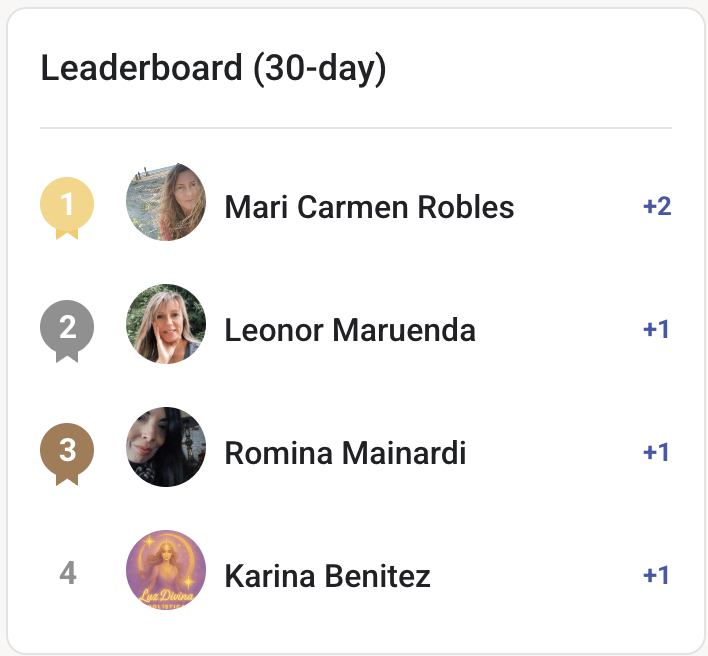Screen dimensions: 708x656
Task: Click the +2 points for Mari Carmen Robles
Action: (x=657, y=206)
